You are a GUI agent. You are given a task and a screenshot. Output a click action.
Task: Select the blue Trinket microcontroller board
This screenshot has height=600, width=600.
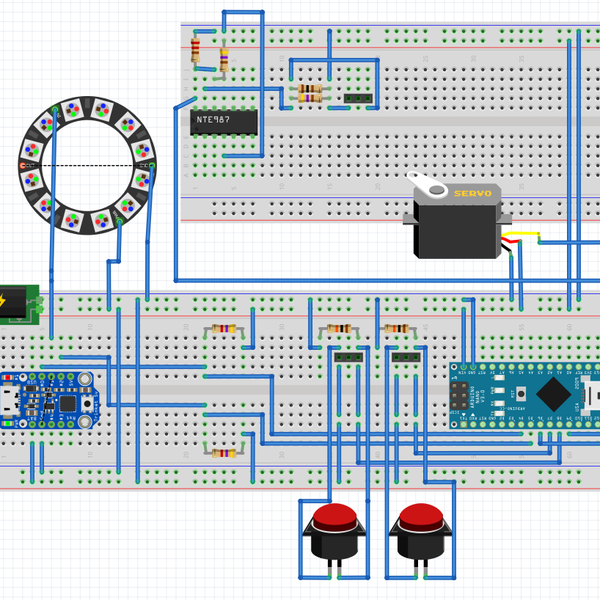point(49,400)
